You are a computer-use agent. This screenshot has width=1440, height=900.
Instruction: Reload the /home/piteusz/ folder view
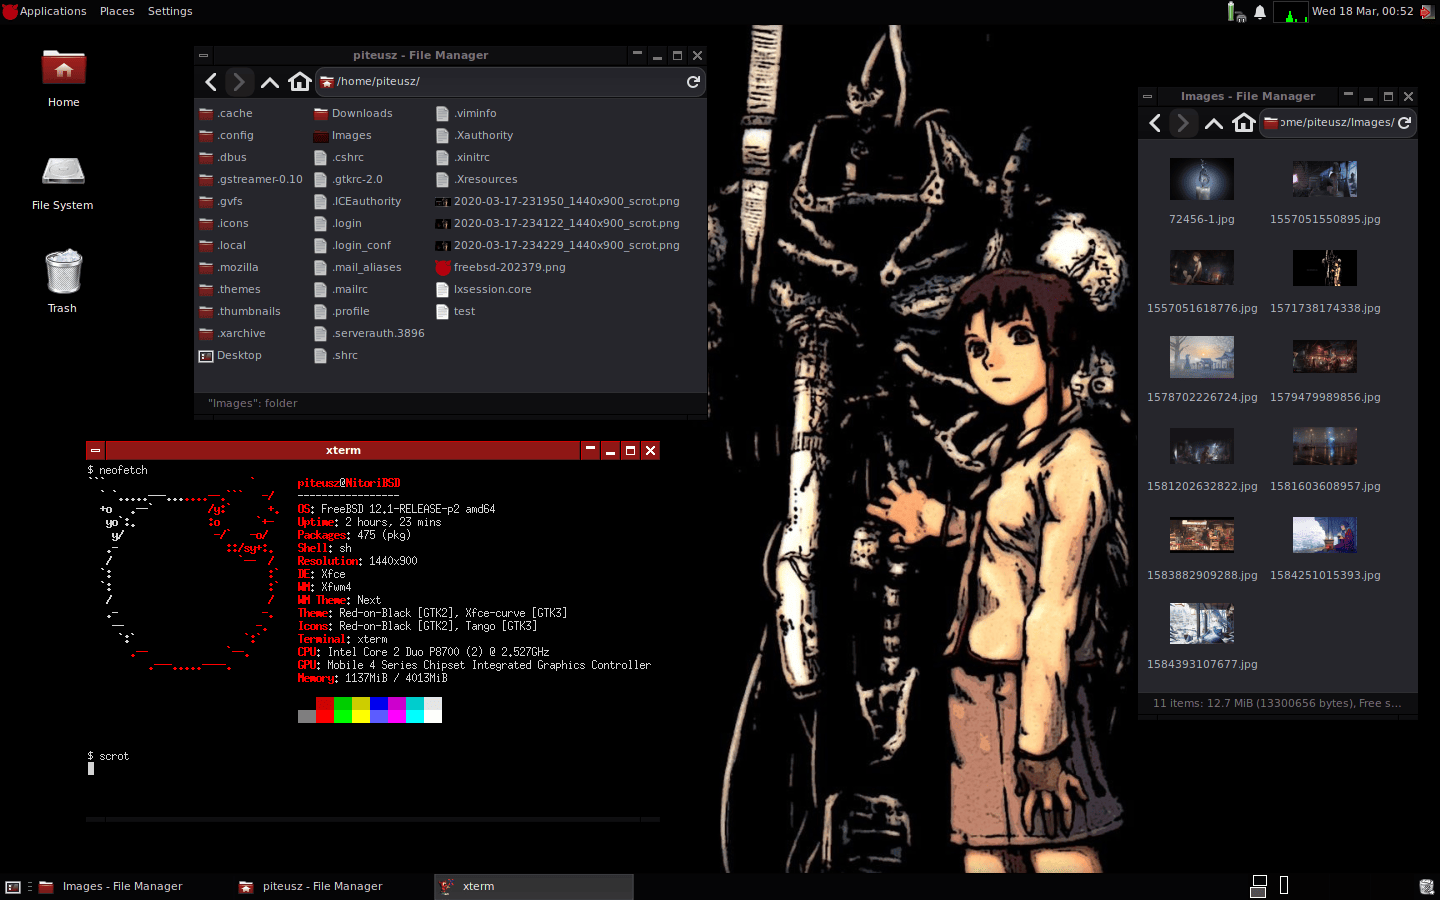(x=693, y=82)
